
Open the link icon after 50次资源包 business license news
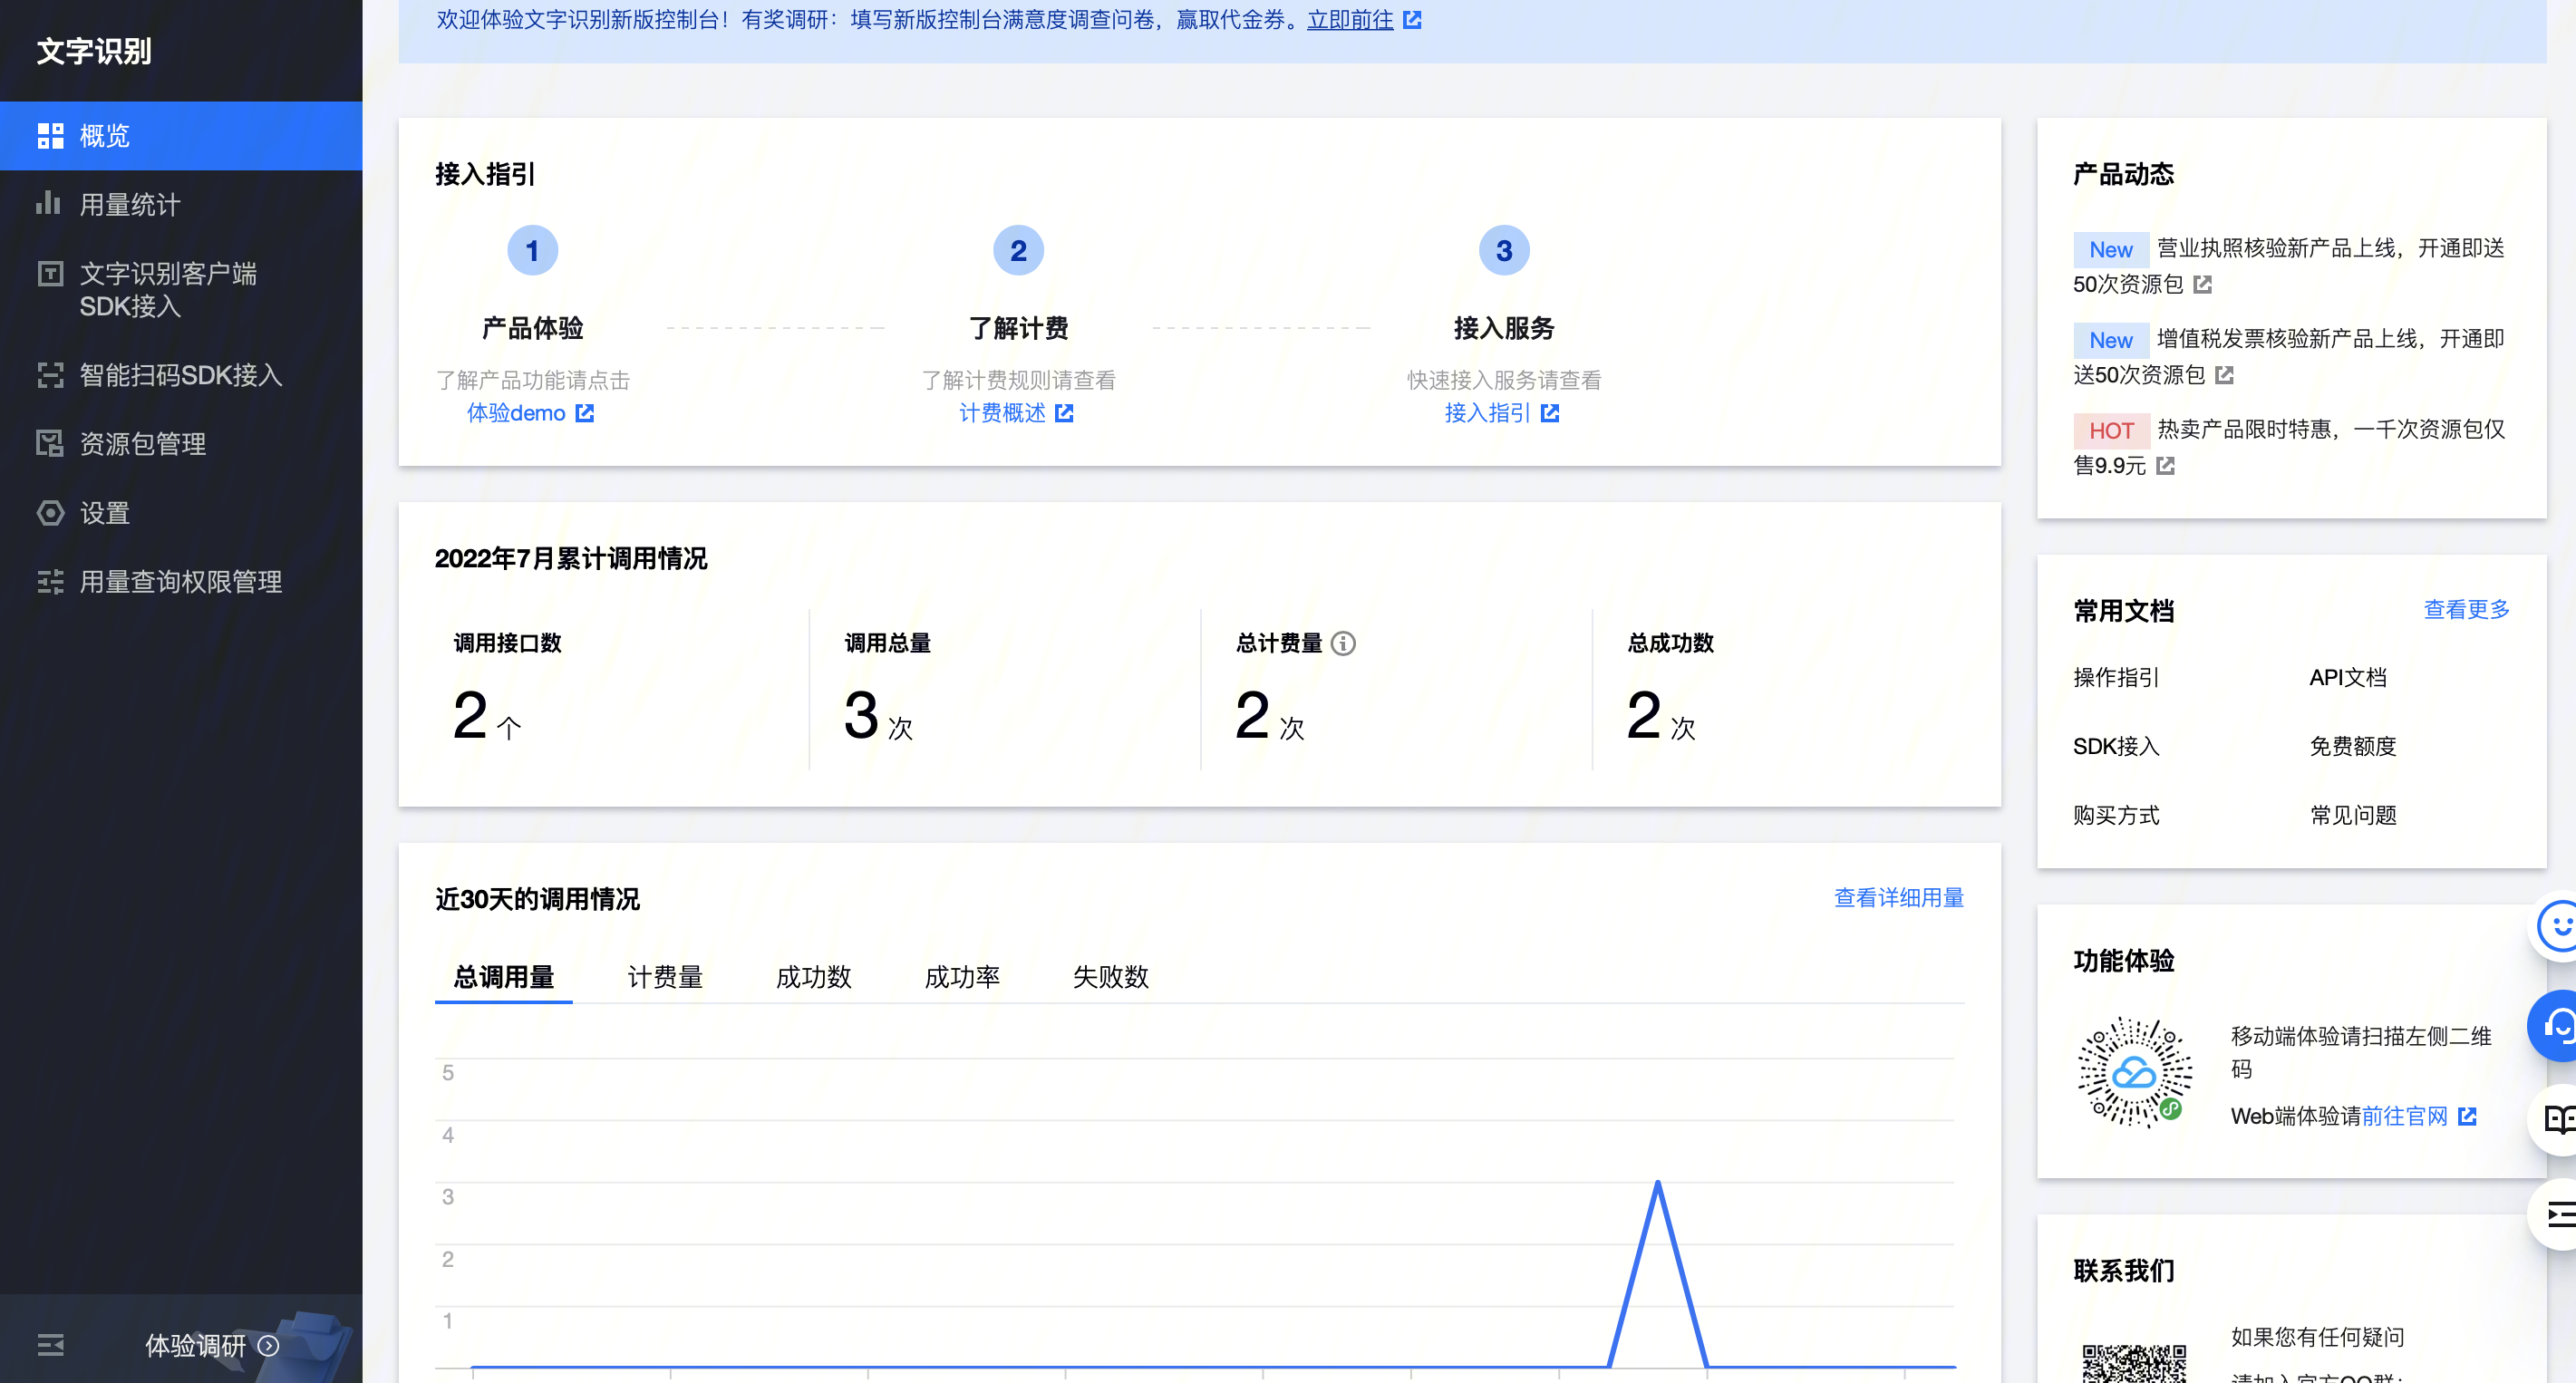(x=2203, y=285)
